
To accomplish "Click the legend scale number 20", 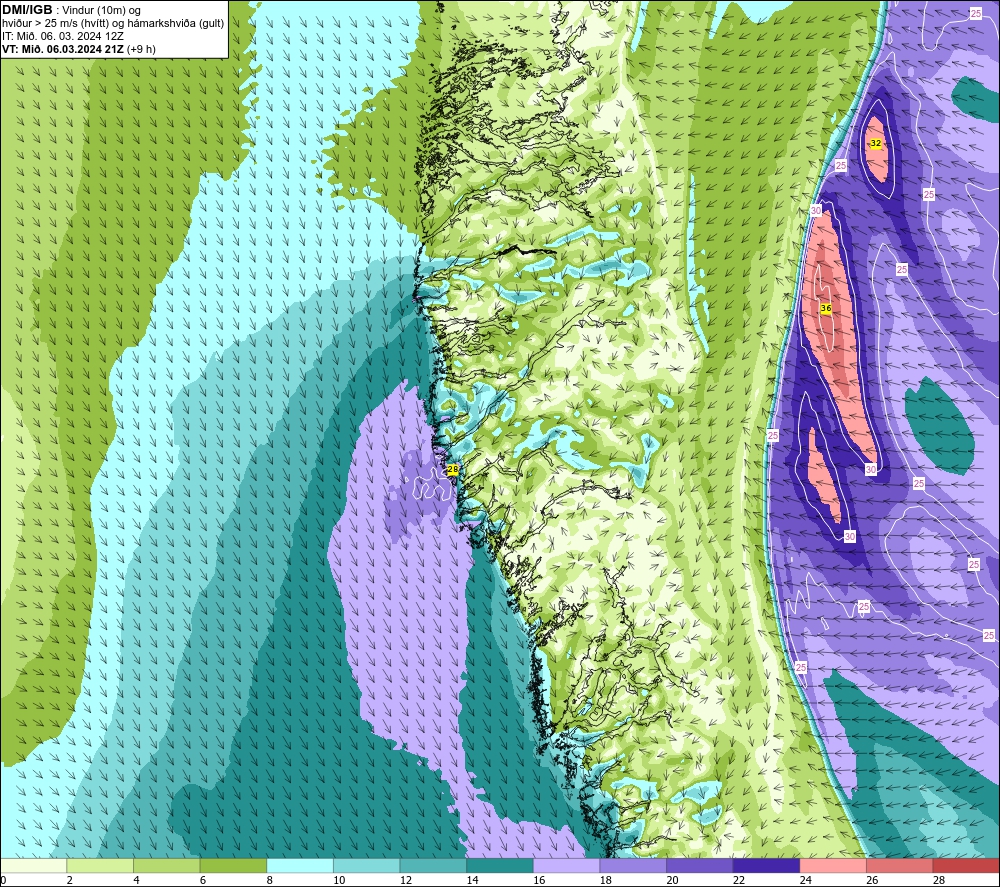I will pos(672,880).
